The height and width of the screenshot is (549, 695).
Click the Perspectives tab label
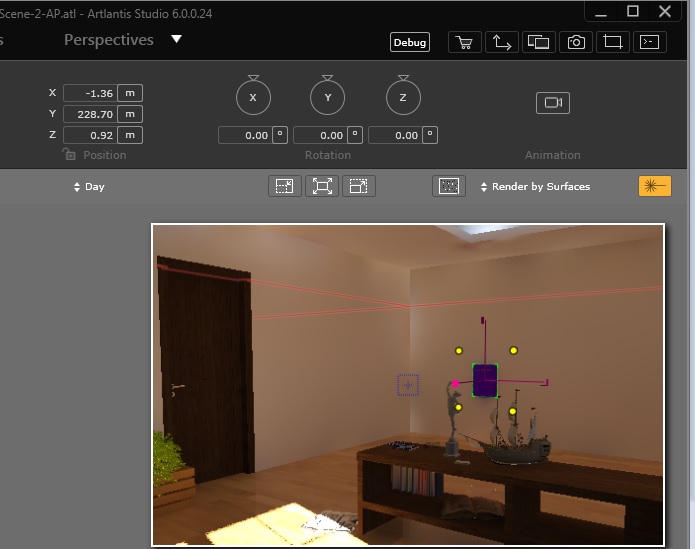109,39
